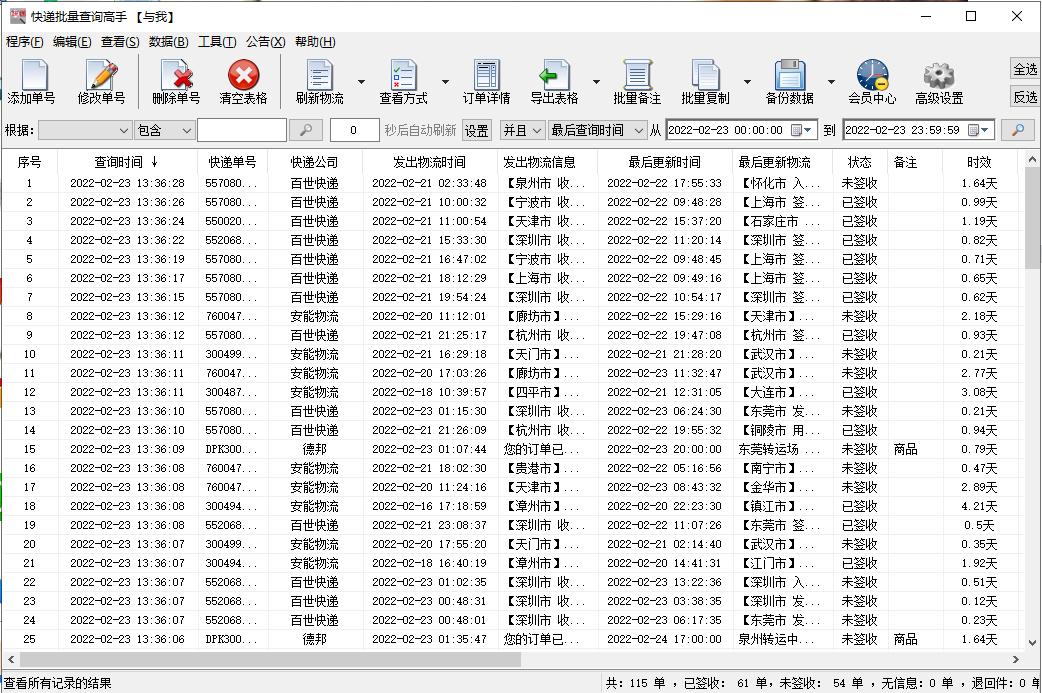
Task: Click the 设置 button beside 秒后自动刷新
Action: point(477,129)
